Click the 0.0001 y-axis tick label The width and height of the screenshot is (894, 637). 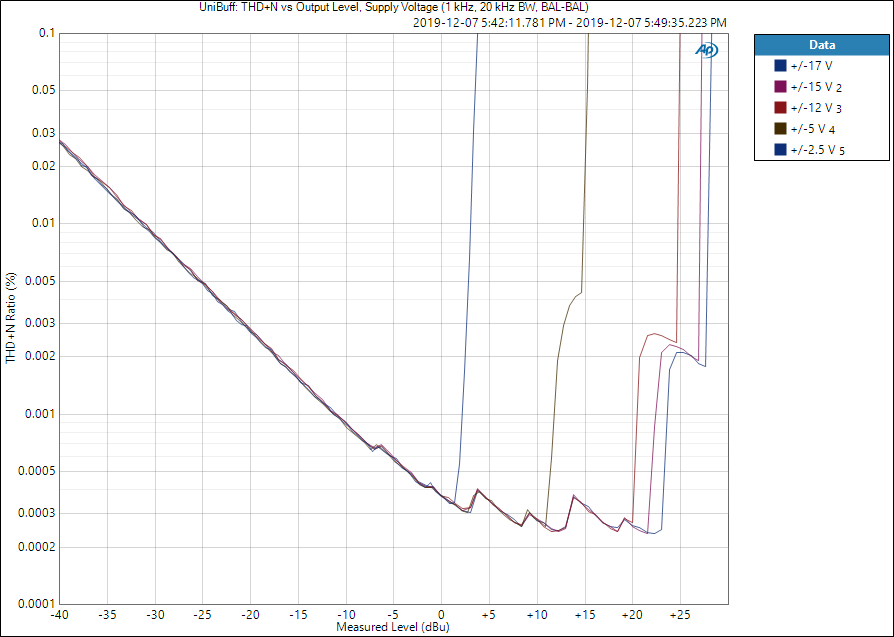(x=37, y=604)
